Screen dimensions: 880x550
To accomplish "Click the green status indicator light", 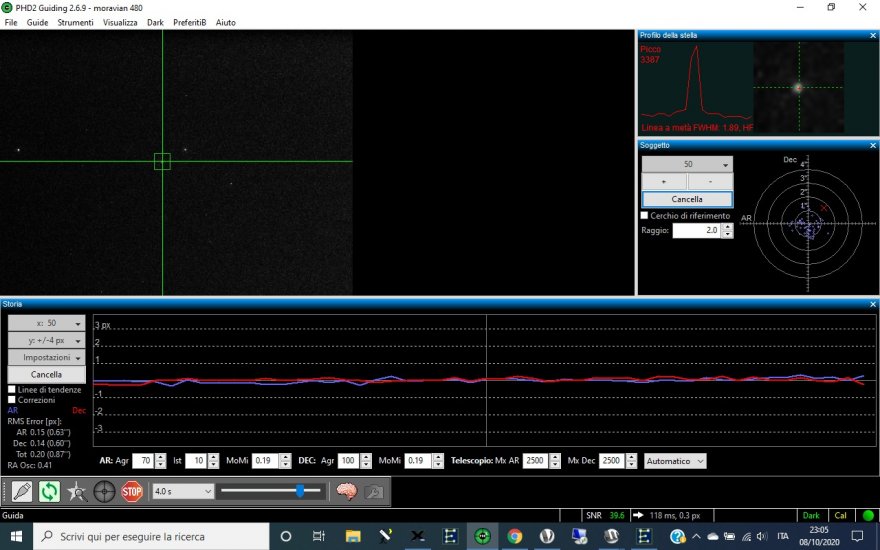I will pos(868,515).
